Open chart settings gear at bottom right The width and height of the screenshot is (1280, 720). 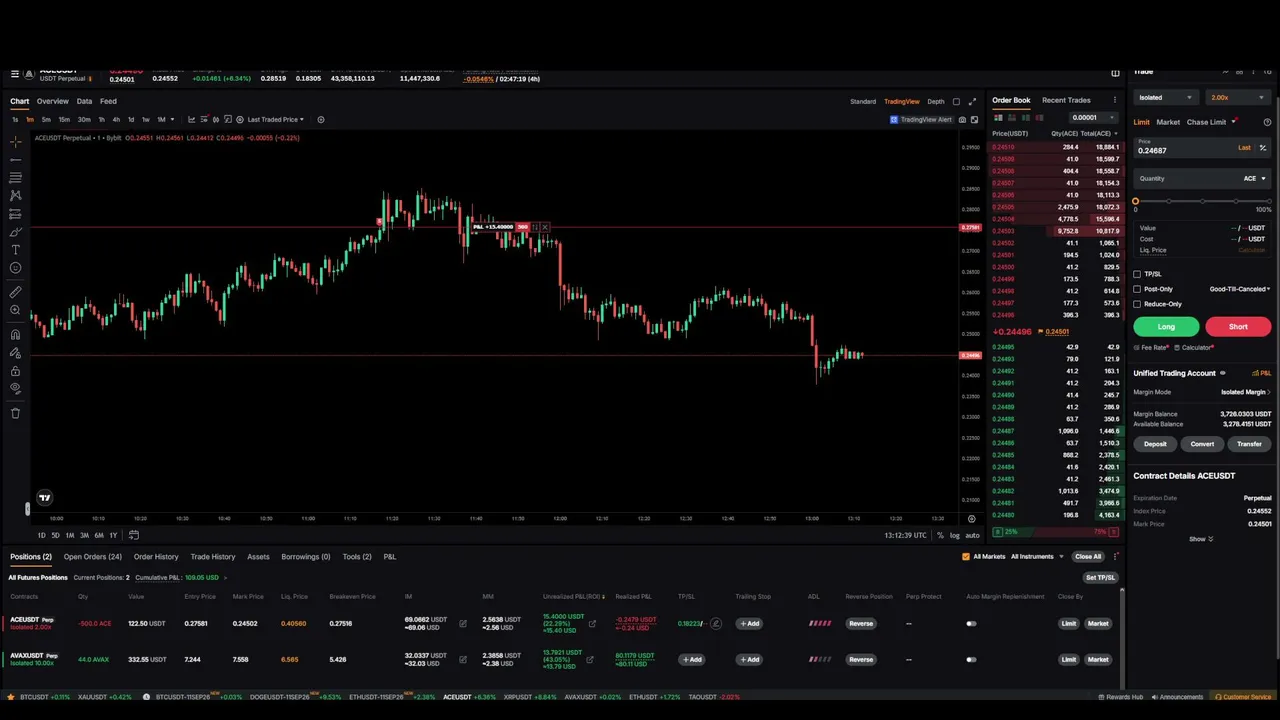point(971,519)
